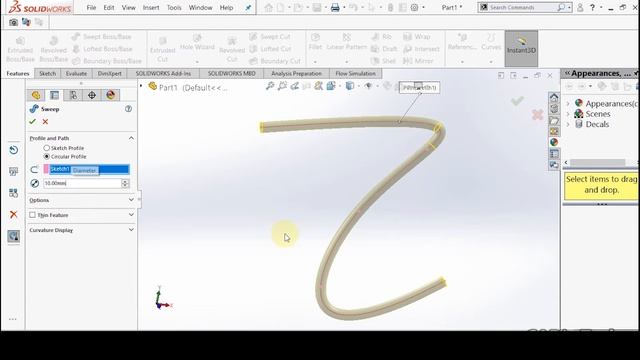Switch to the Sketch tab
640x360 pixels.
pyautogui.click(x=47, y=73)
